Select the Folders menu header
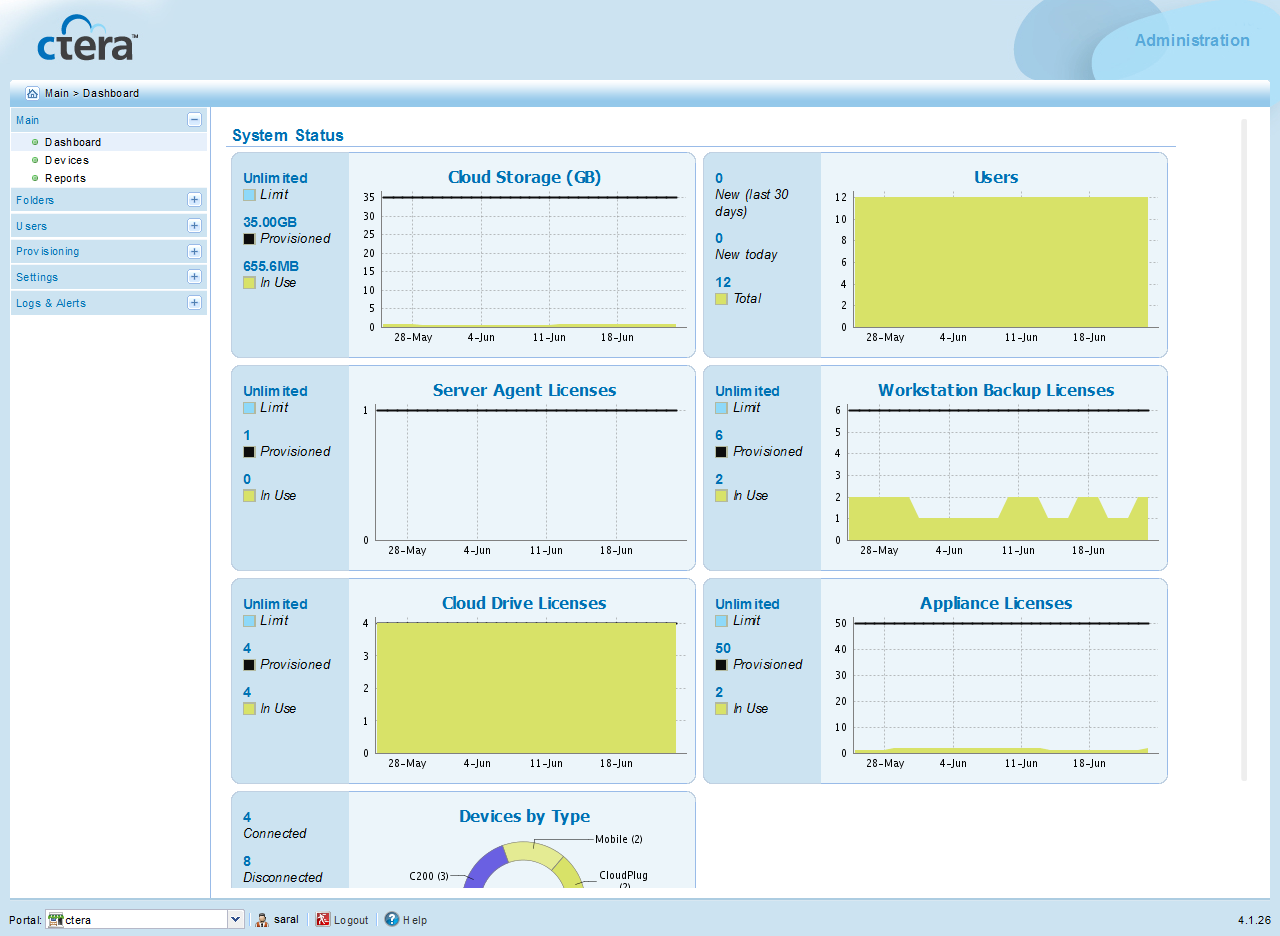Viewport: 1280px width, 936px height. click(109, 200)
